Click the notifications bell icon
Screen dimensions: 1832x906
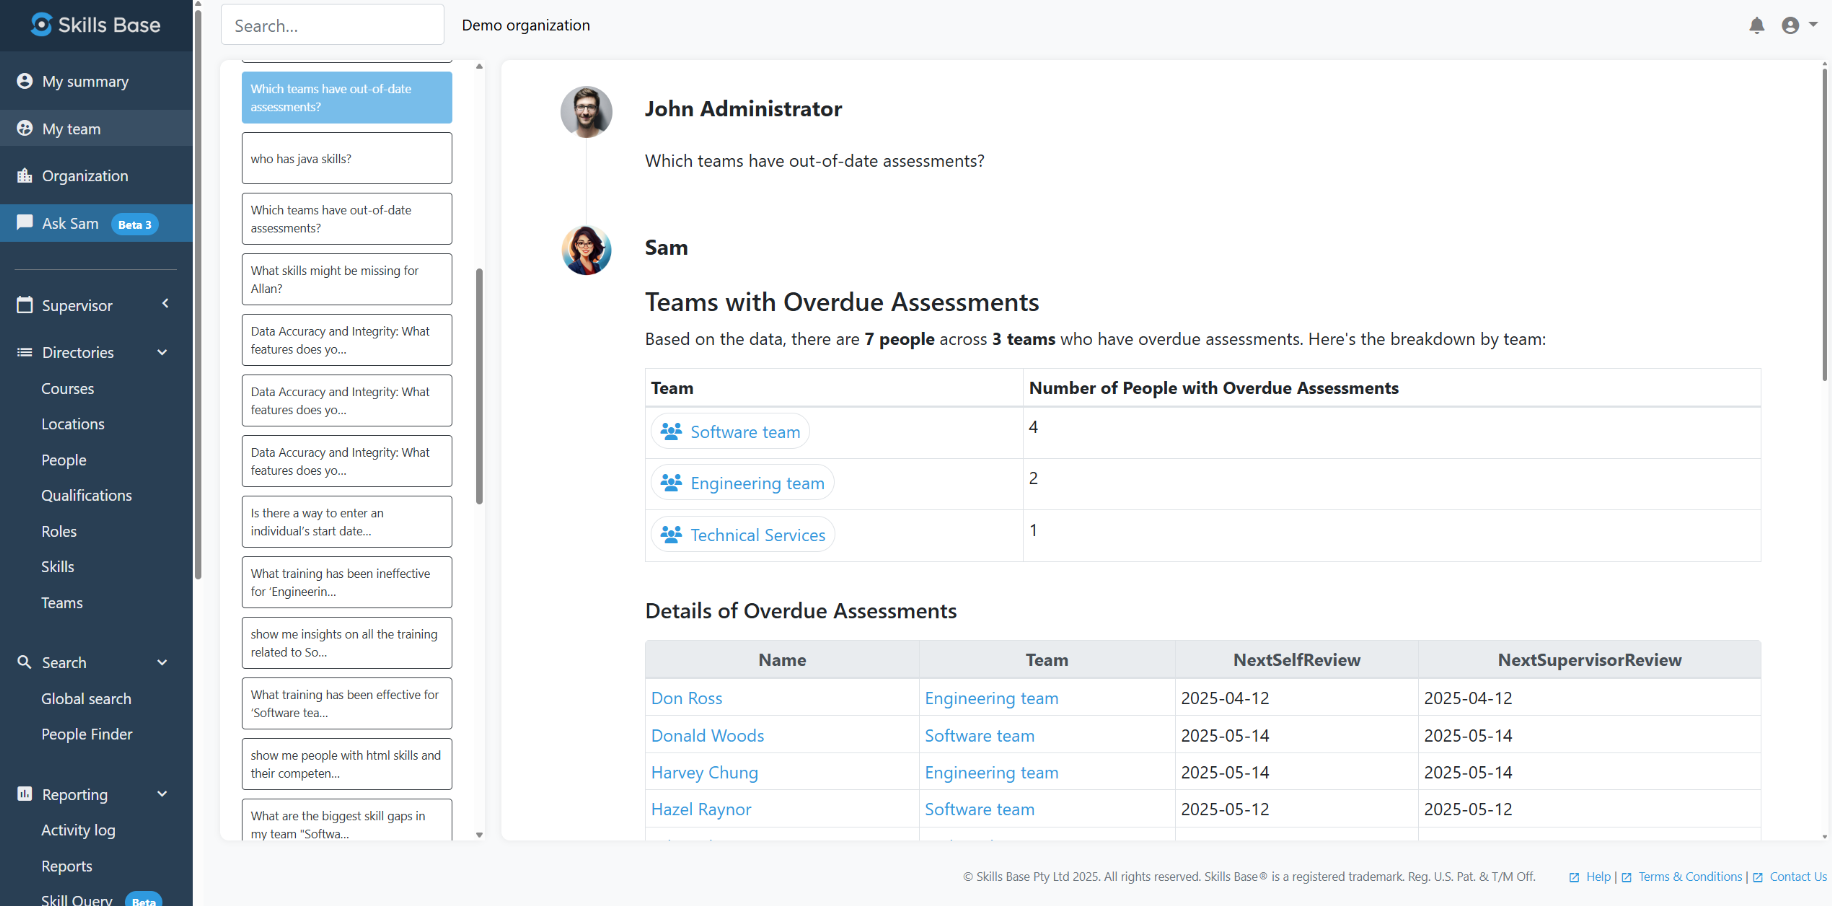click(1756, 26)
